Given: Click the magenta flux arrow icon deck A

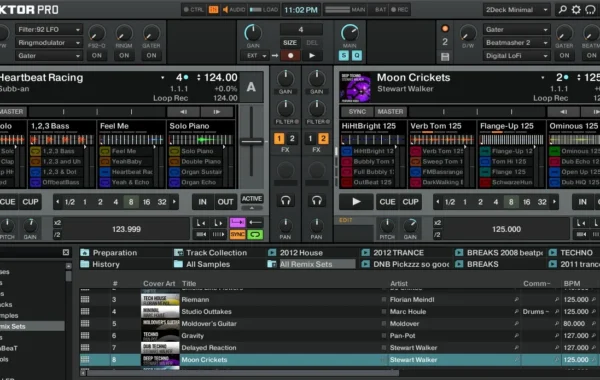Looking at the screenshot, I should 237,222.
